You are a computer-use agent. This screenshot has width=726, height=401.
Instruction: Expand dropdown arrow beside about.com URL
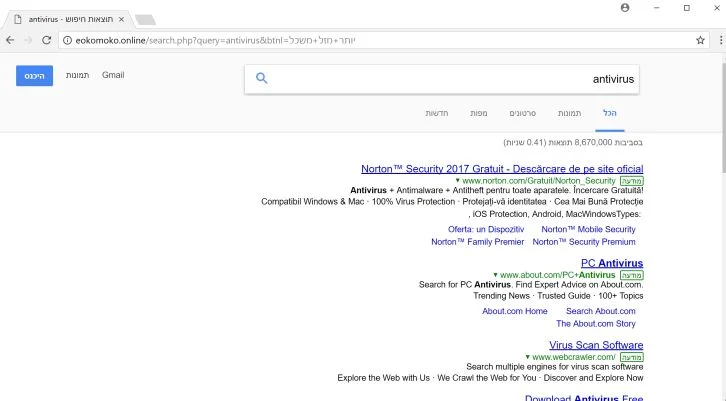495,275
